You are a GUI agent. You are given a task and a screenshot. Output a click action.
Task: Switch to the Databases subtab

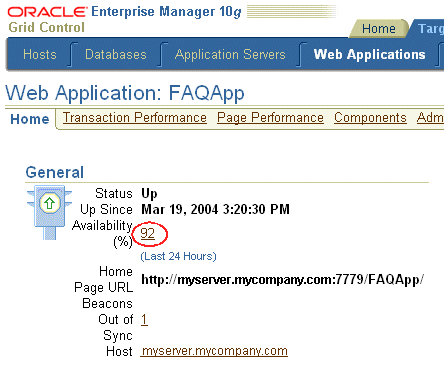(x=116, y=54)
